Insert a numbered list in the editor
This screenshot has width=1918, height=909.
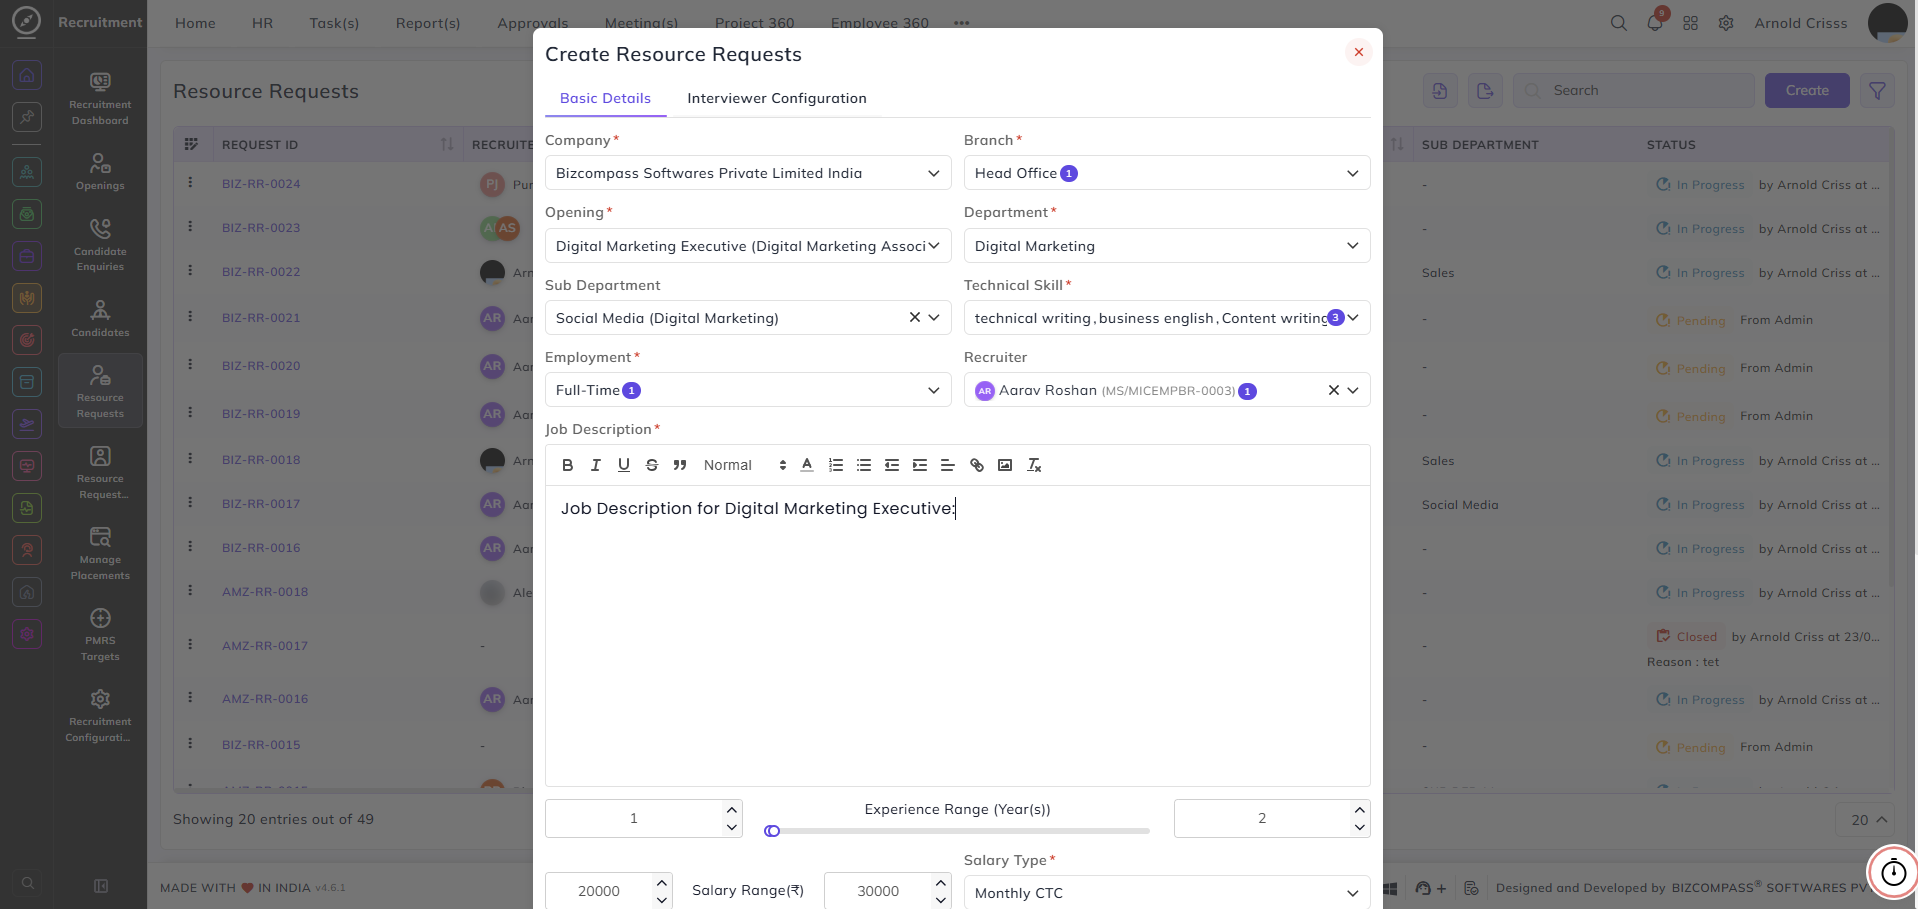[x=836, y=465]
